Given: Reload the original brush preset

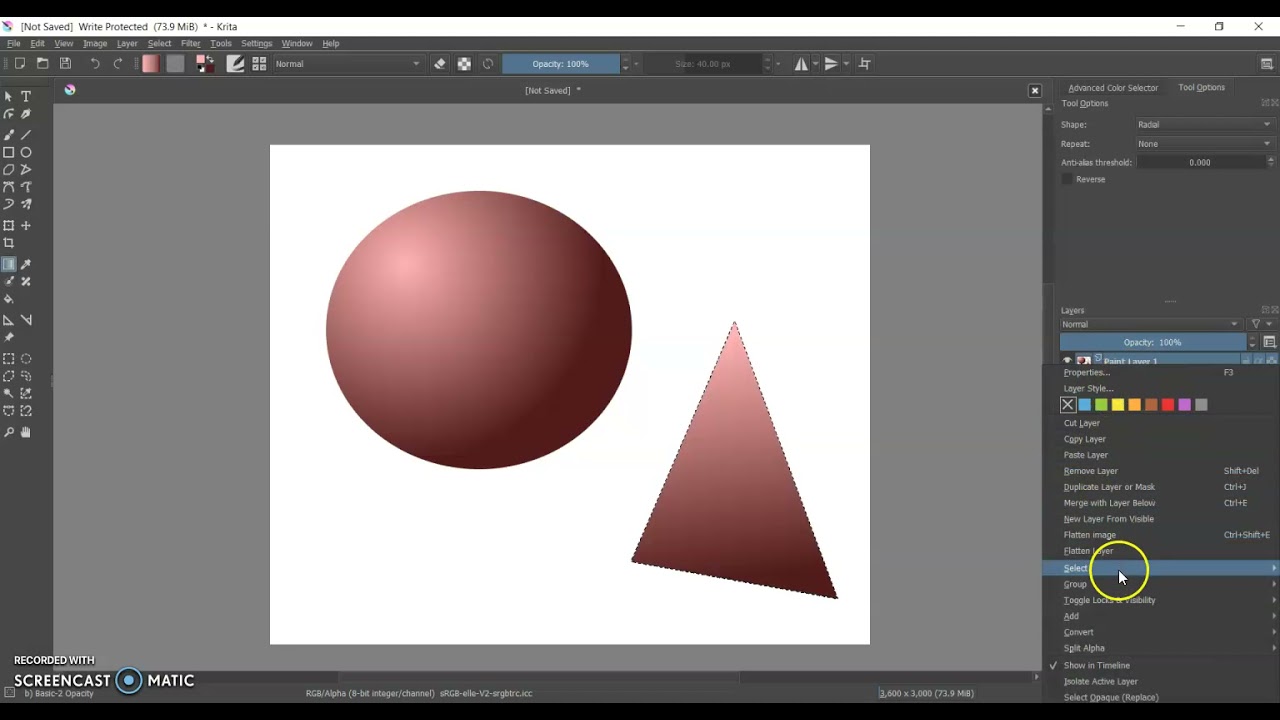Looking at the screenshot, I should point(488,64).
